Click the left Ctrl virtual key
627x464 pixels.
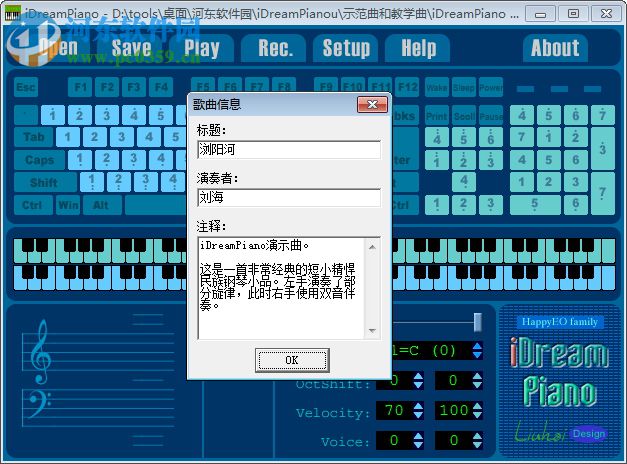click(32, 205)
